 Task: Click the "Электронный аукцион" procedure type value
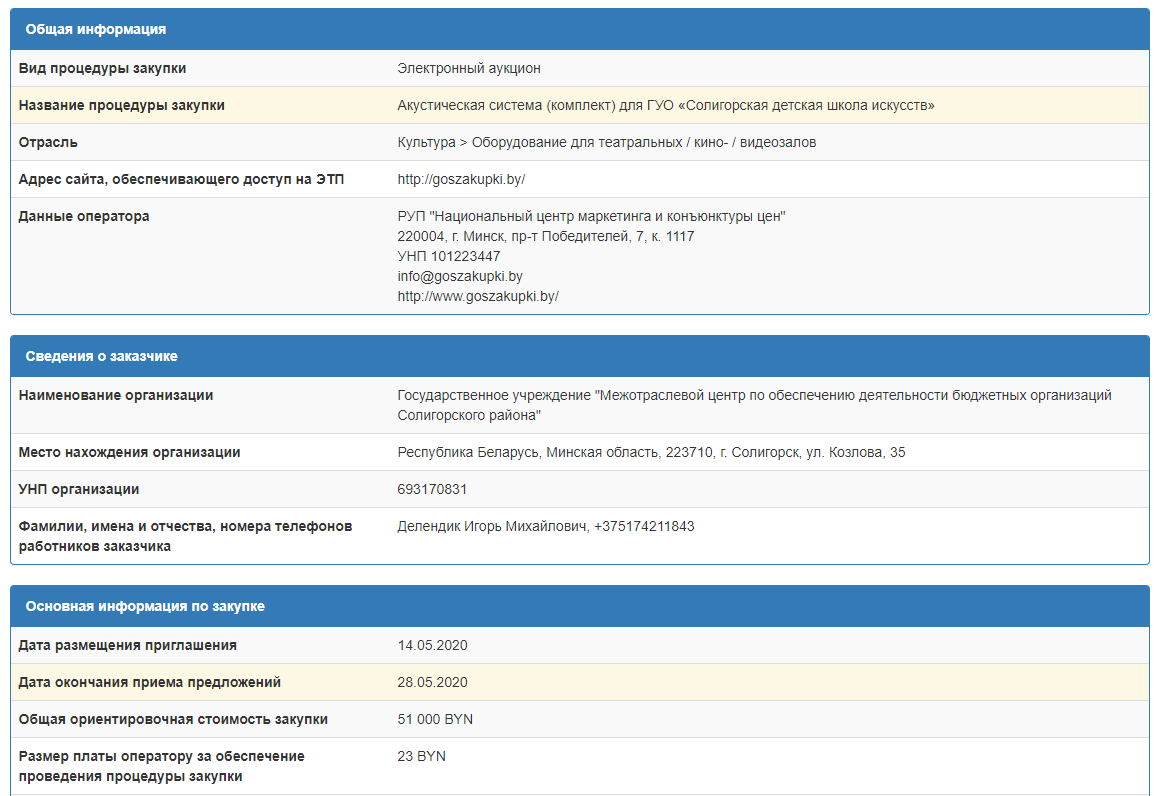point(469,68)
